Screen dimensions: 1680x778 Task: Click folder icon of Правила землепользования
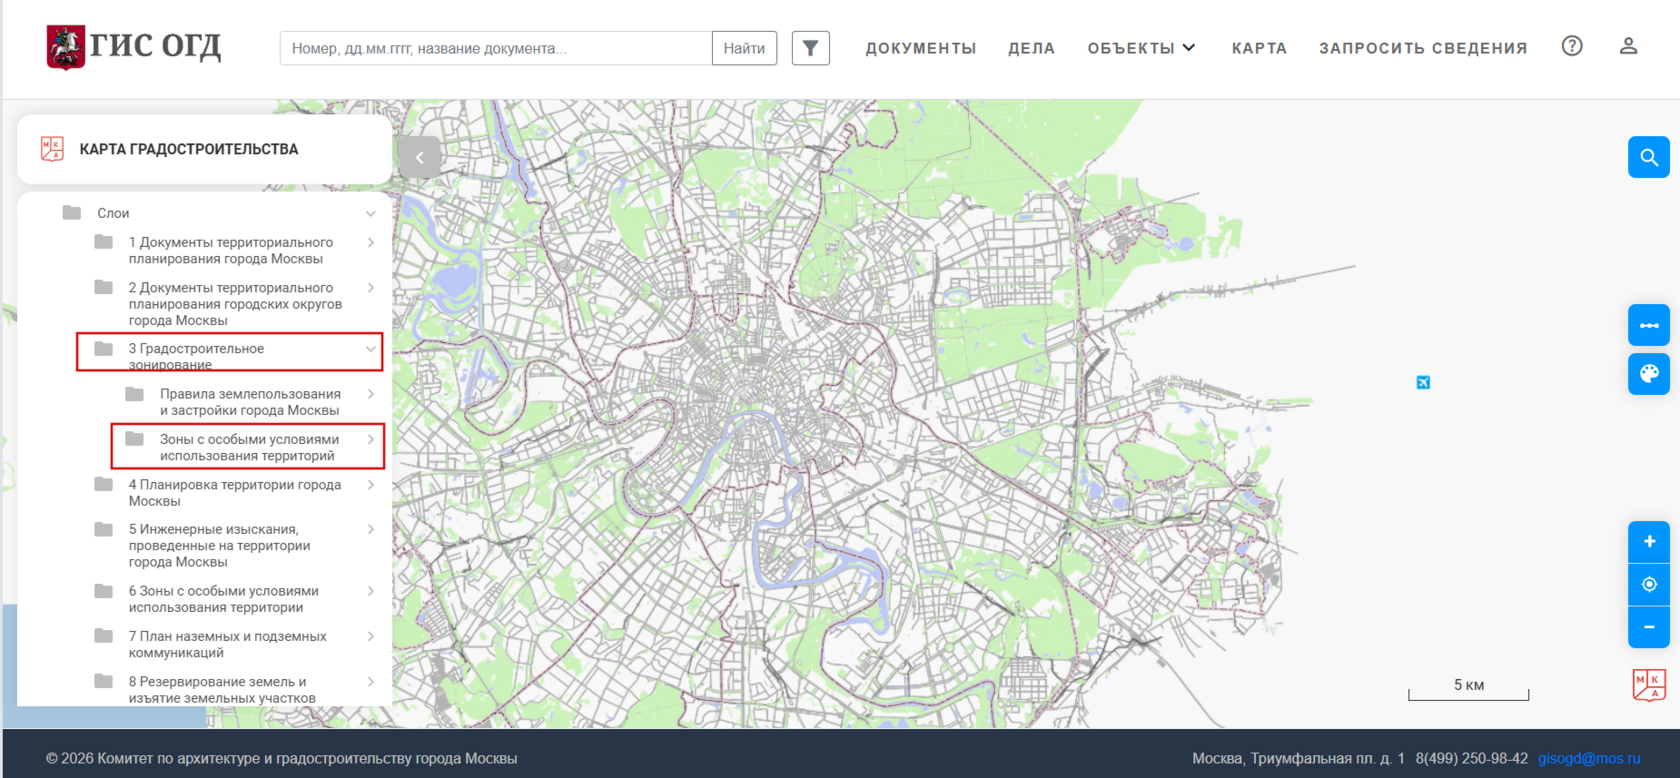pyautogui.click(x=135, y=393)
